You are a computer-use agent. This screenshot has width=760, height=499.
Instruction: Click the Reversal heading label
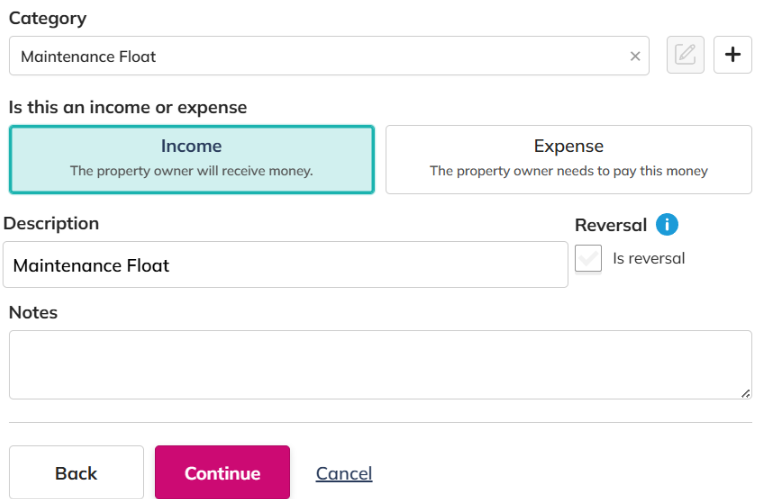[x=611, y=225]
